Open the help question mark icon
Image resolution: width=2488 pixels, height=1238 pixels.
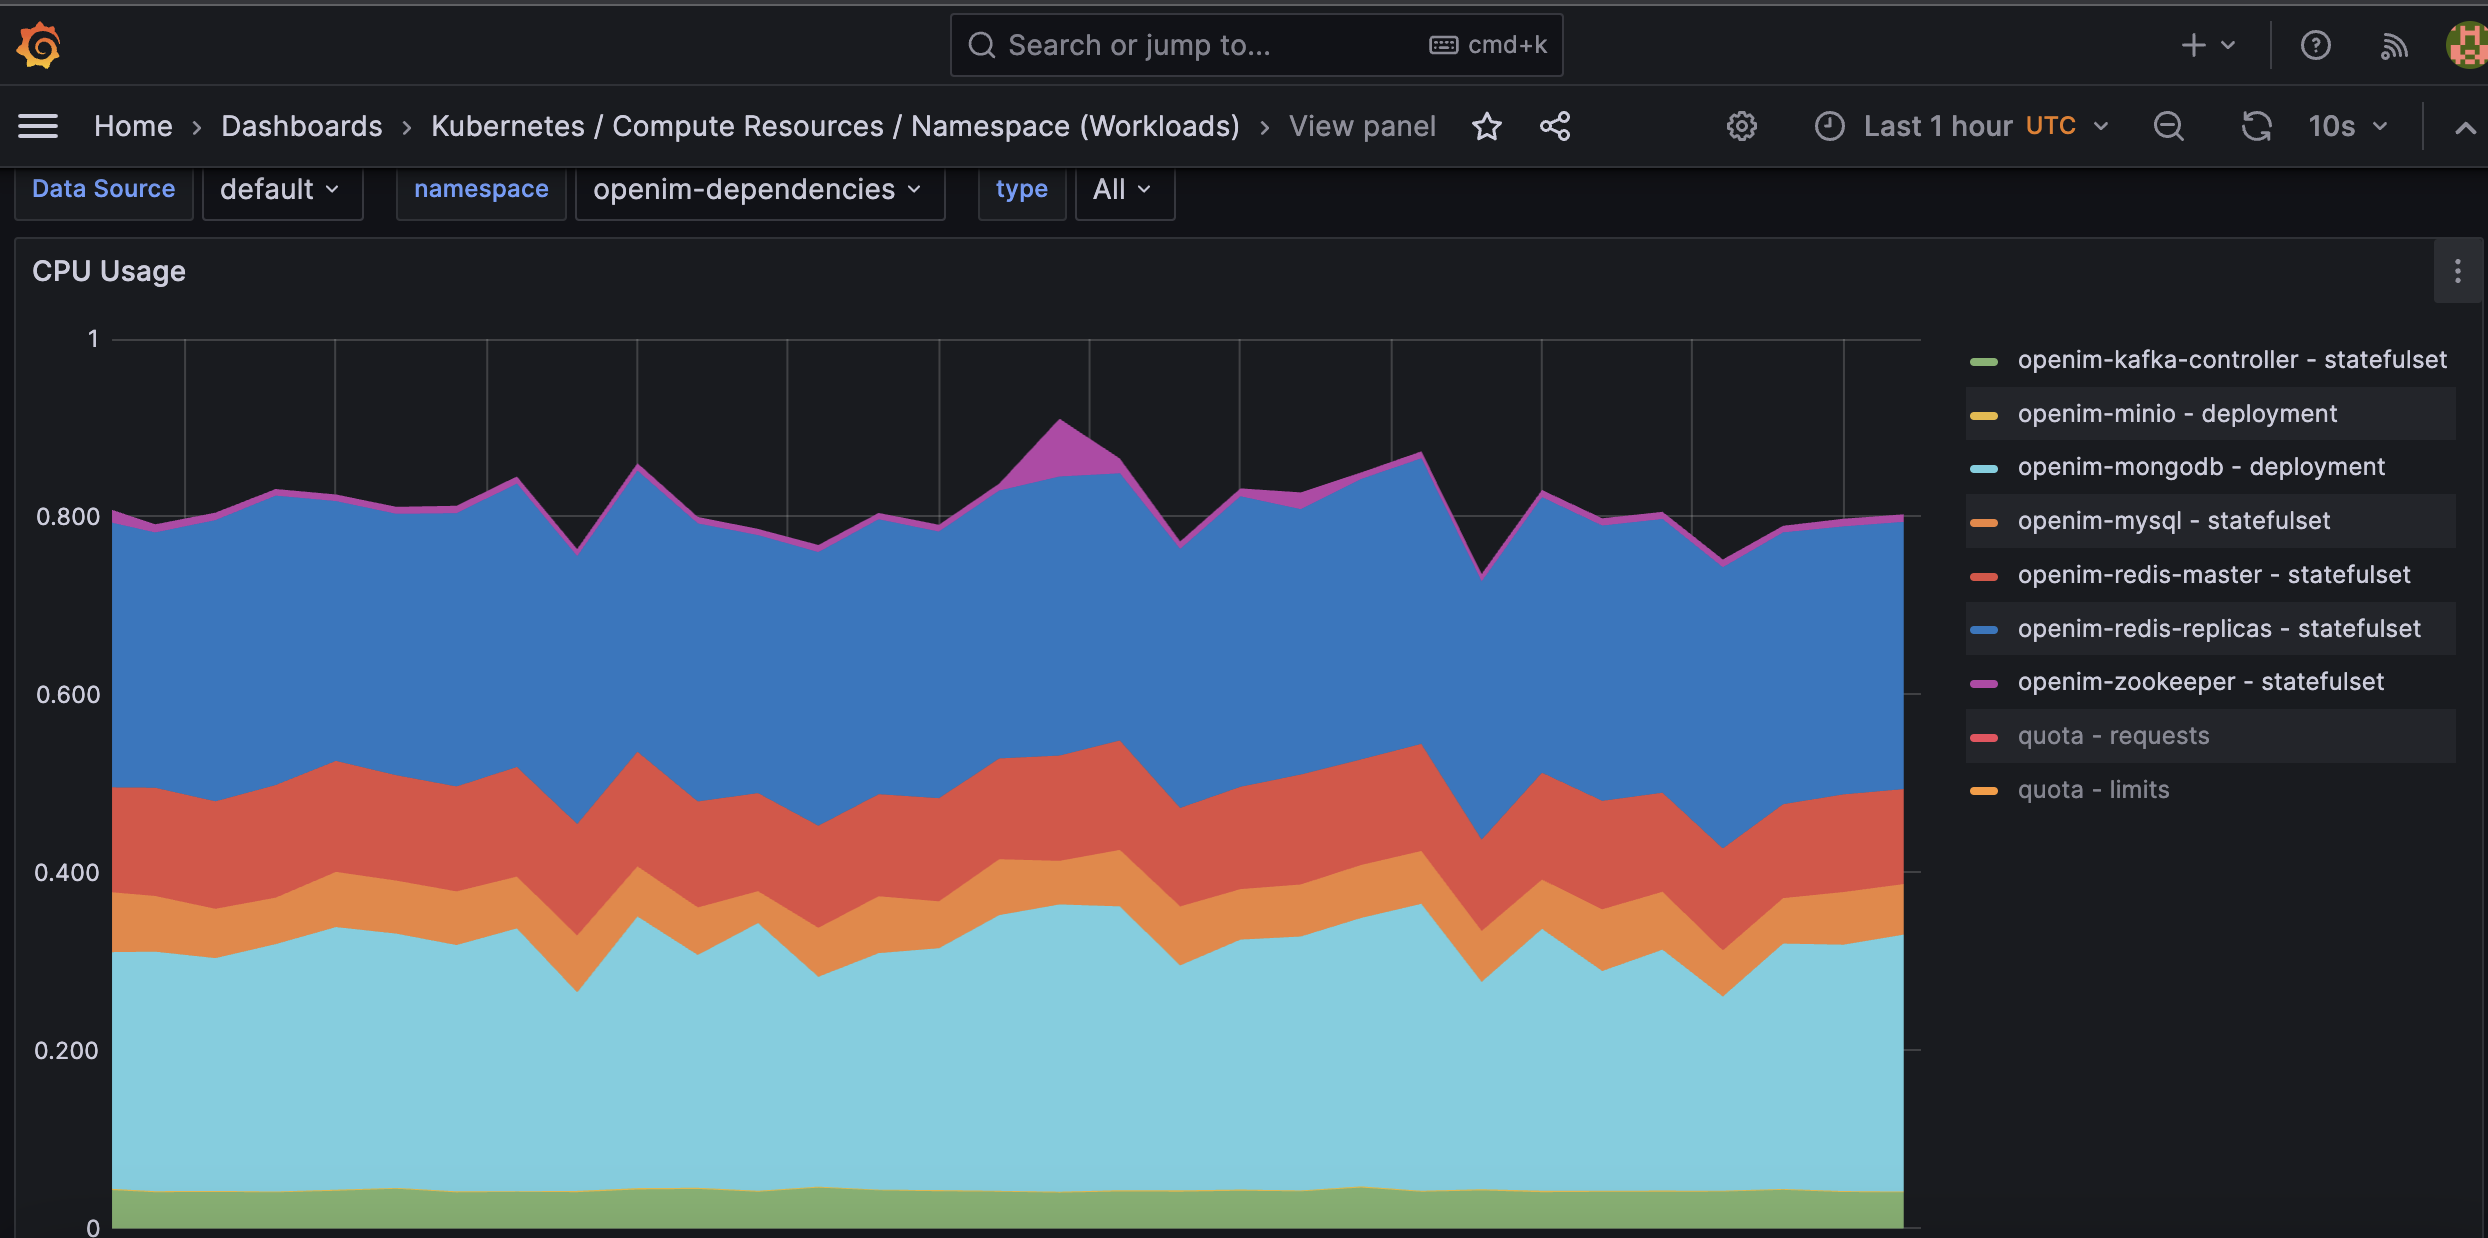click(x=2315, y=45)
